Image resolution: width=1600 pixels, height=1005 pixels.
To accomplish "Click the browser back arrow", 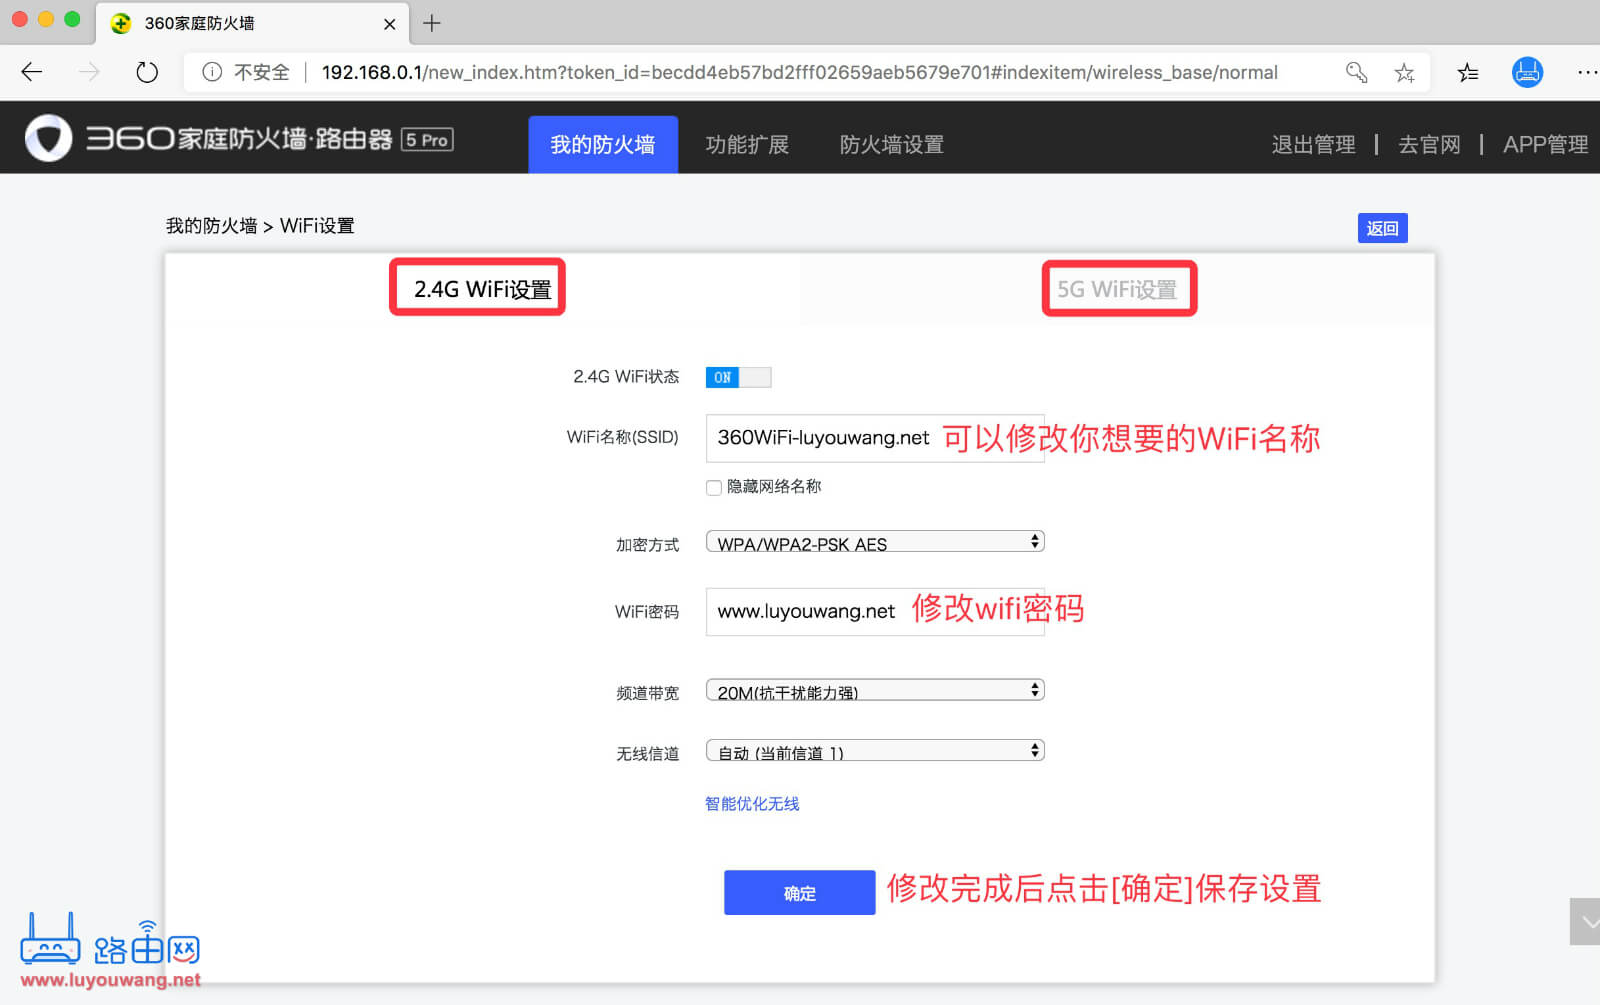I will point(31,71).
